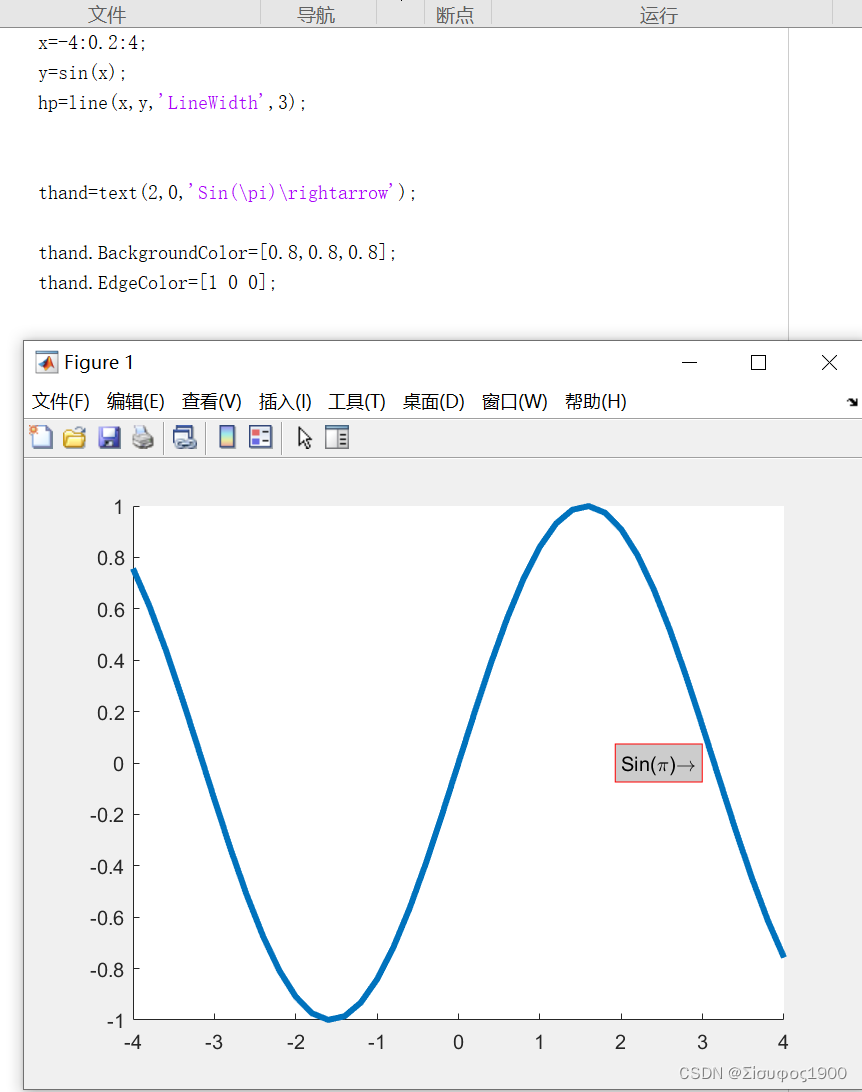Viewport: 862px width, 1092px height.
Task: Activate Edit Plot mode with the arrow icon
Action: click(303, 437)
